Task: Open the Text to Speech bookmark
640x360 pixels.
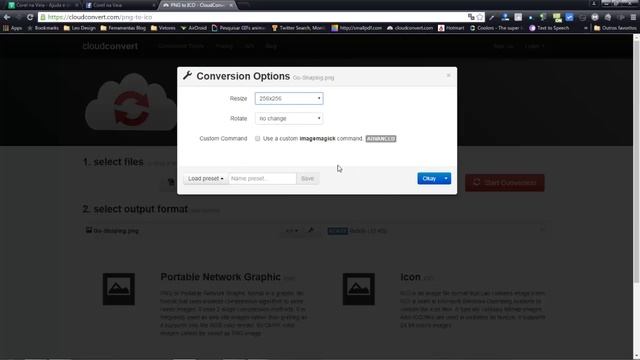Action: tap(549, 28)
